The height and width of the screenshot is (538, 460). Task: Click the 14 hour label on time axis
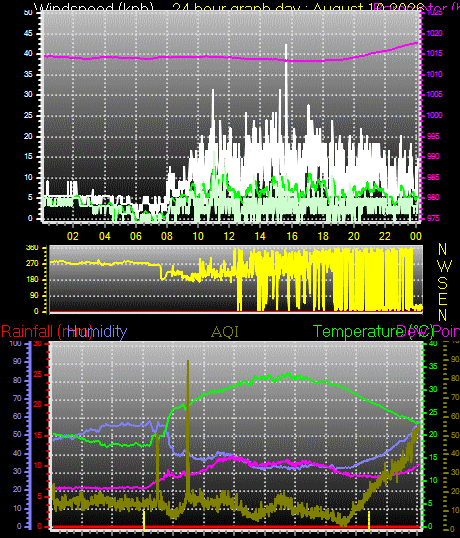[x=260, y=236]
